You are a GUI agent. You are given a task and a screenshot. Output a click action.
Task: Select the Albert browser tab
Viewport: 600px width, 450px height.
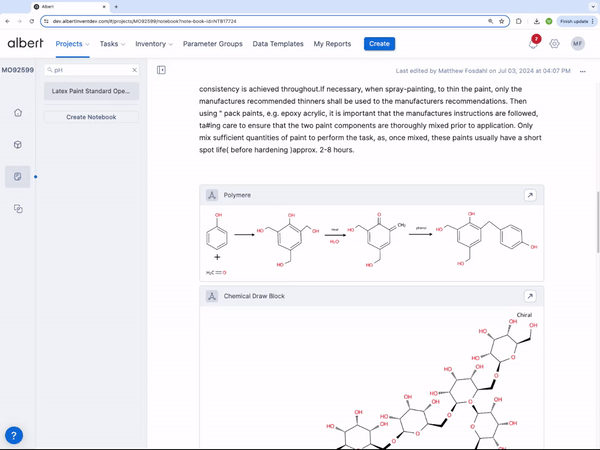[70, 7]
